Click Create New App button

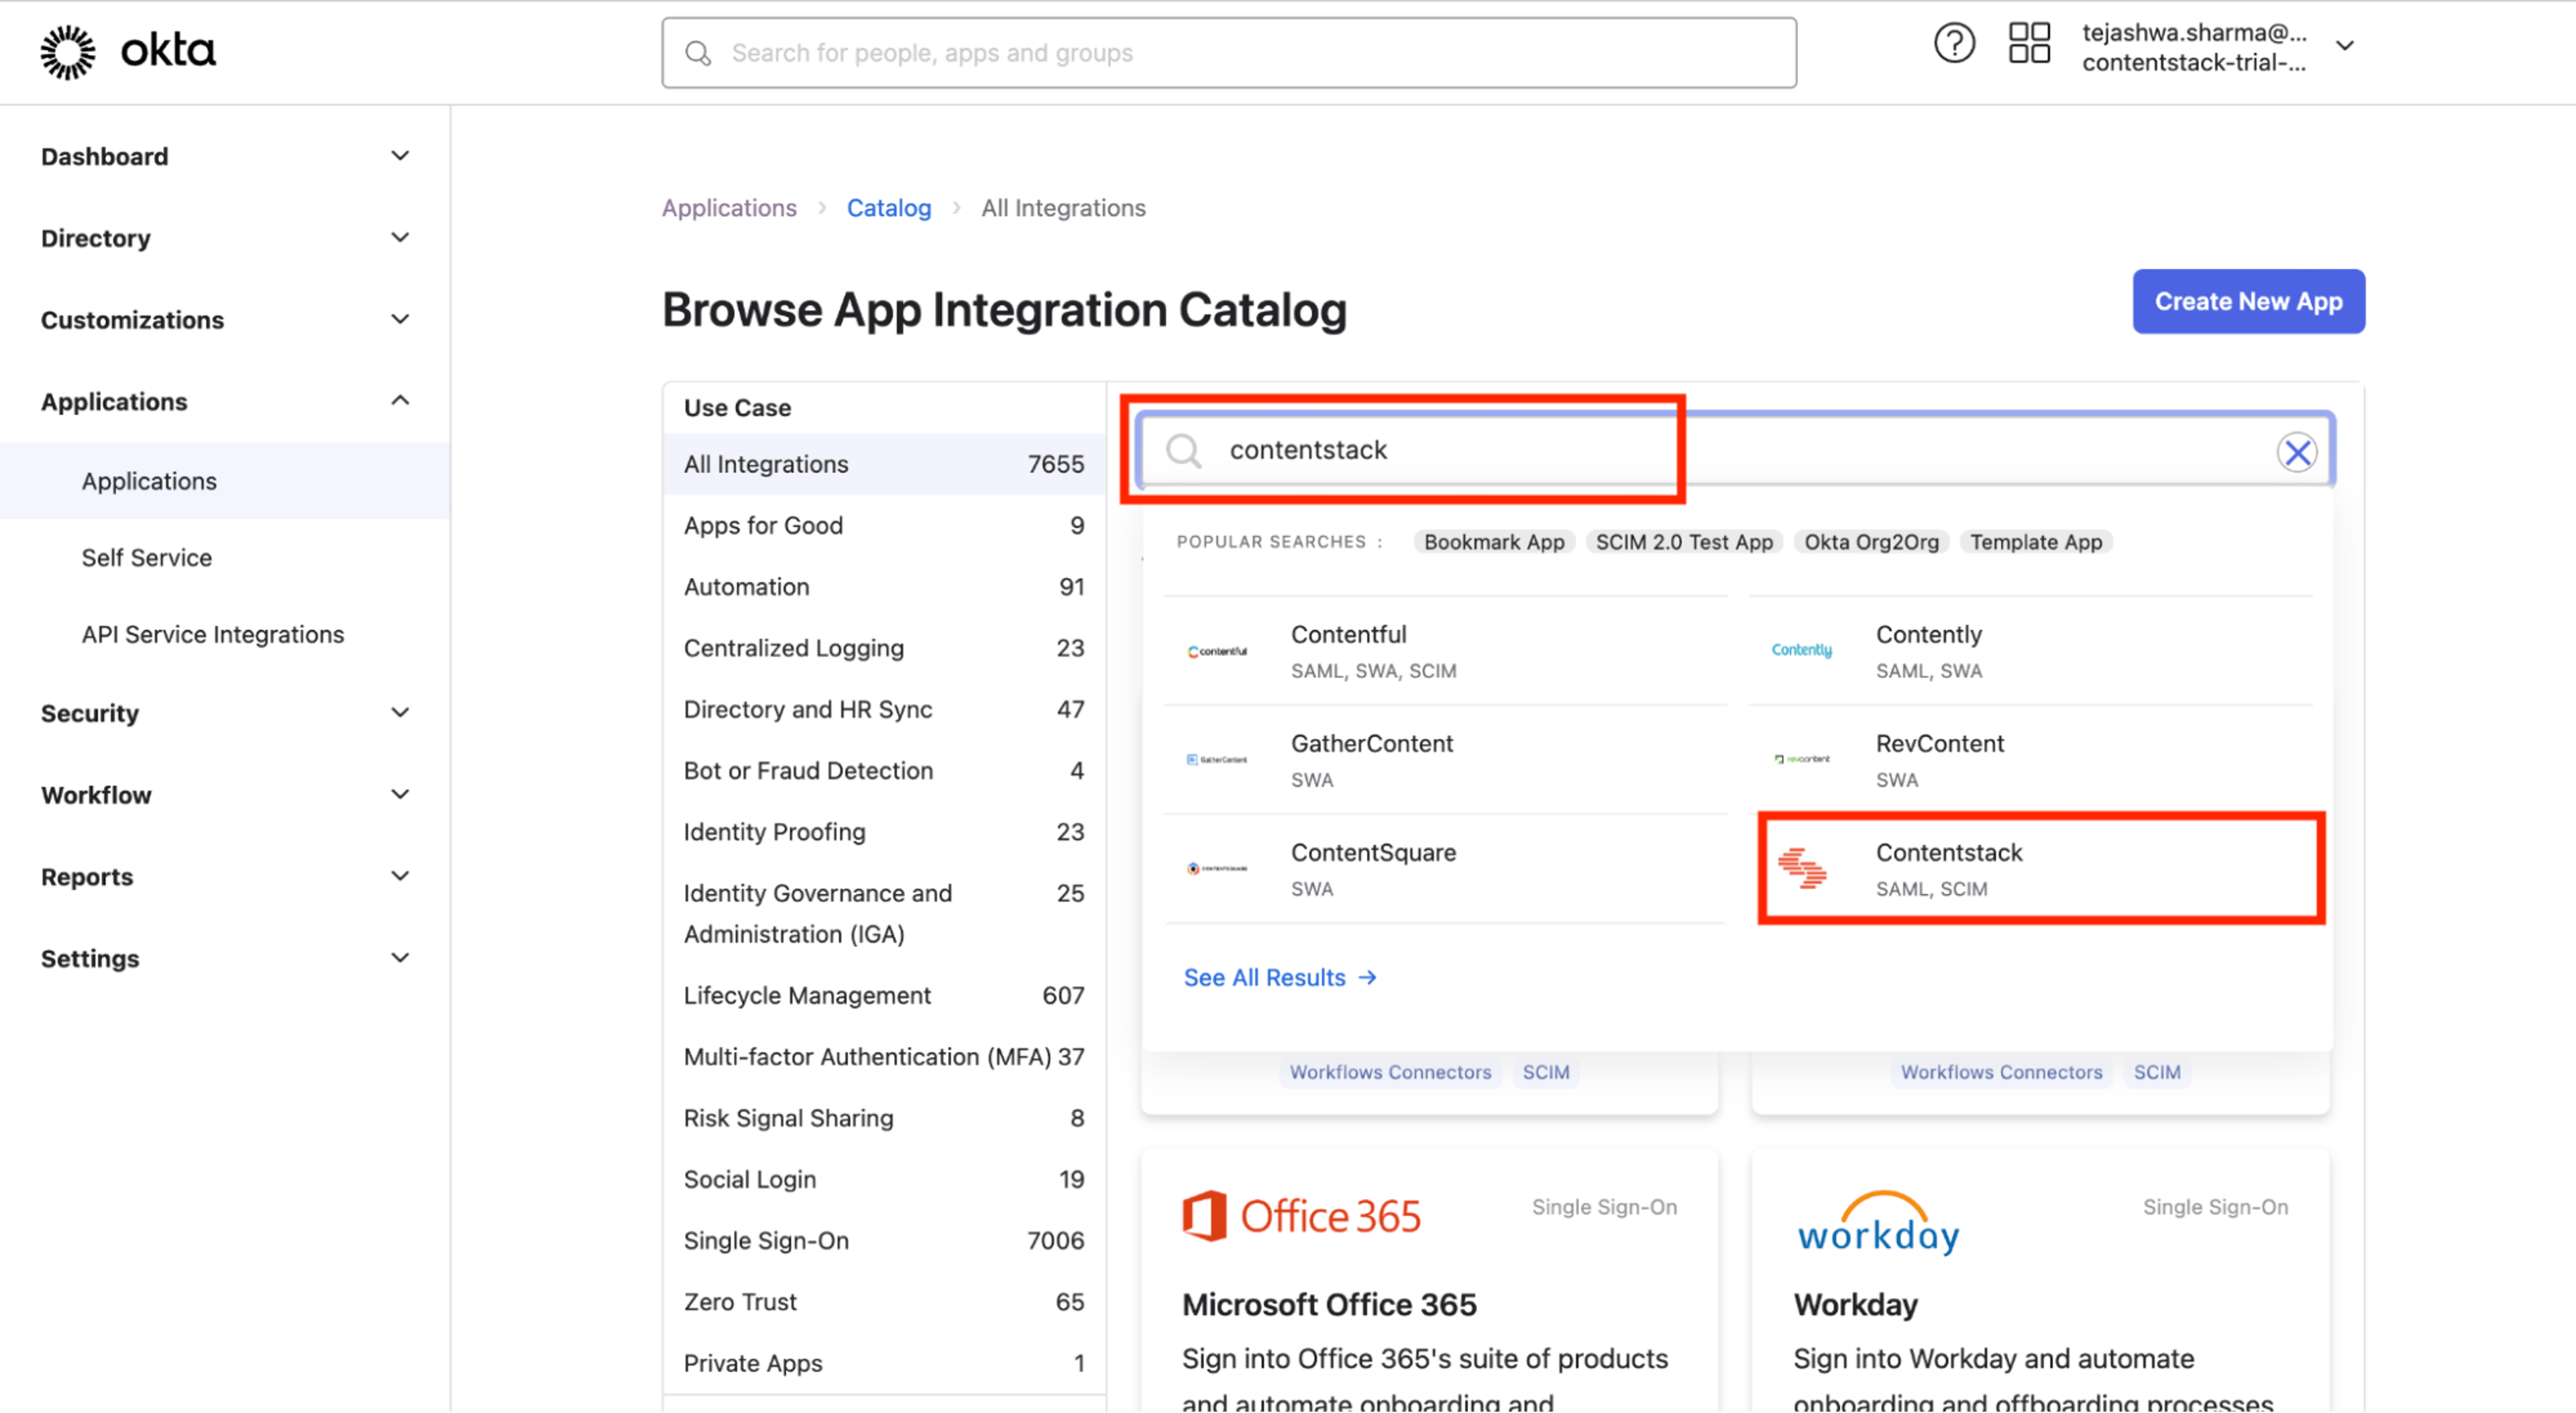point(2248,301)
